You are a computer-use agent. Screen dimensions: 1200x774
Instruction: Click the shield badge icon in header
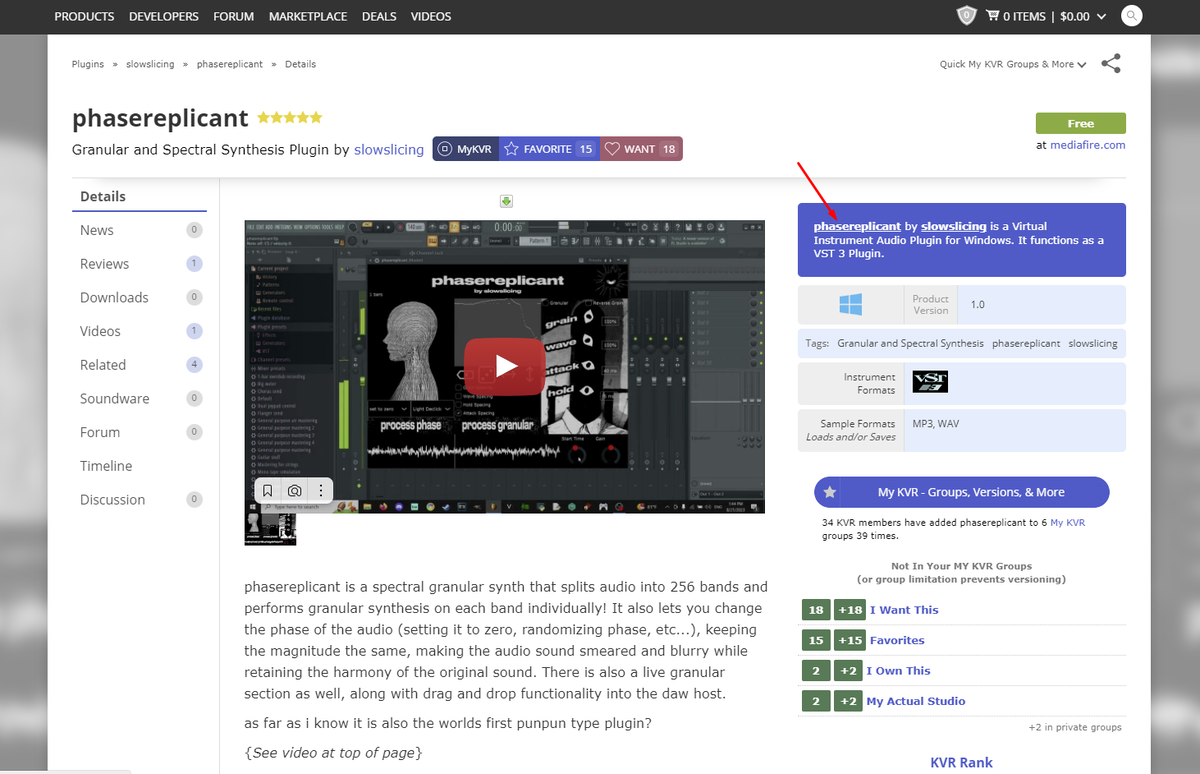point(966,16)
